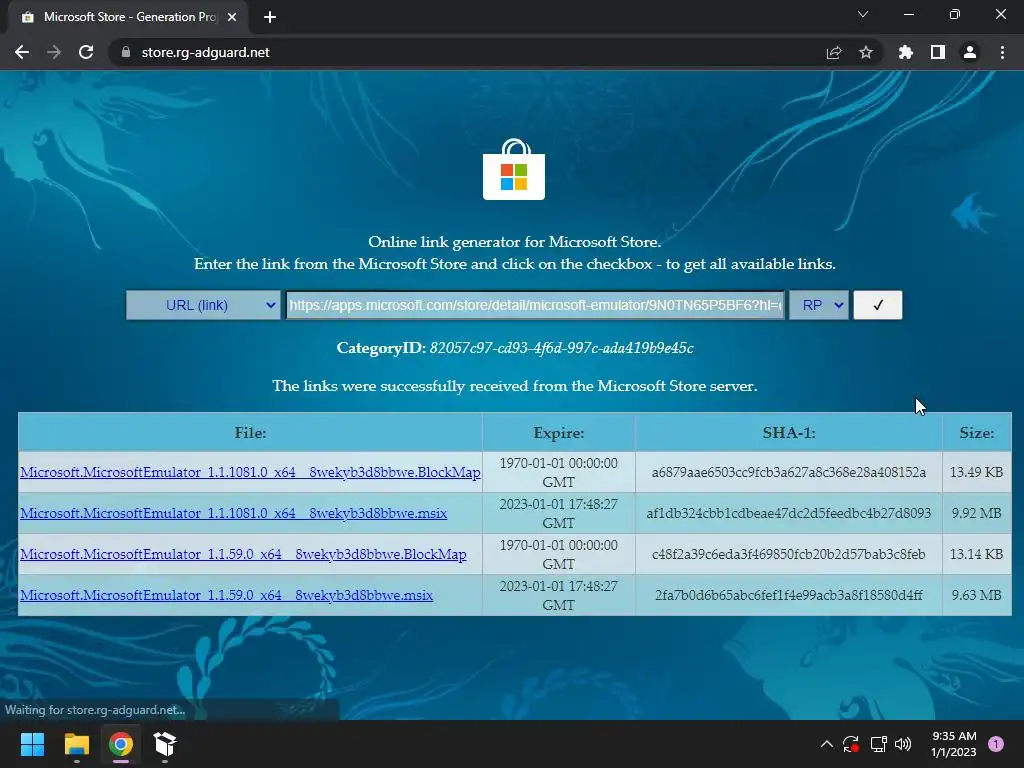This screenshot has height=768, width=1024.
Task: Click expiry date of the 1.1.59.0 msix row
Action: [x=558, y=596]
